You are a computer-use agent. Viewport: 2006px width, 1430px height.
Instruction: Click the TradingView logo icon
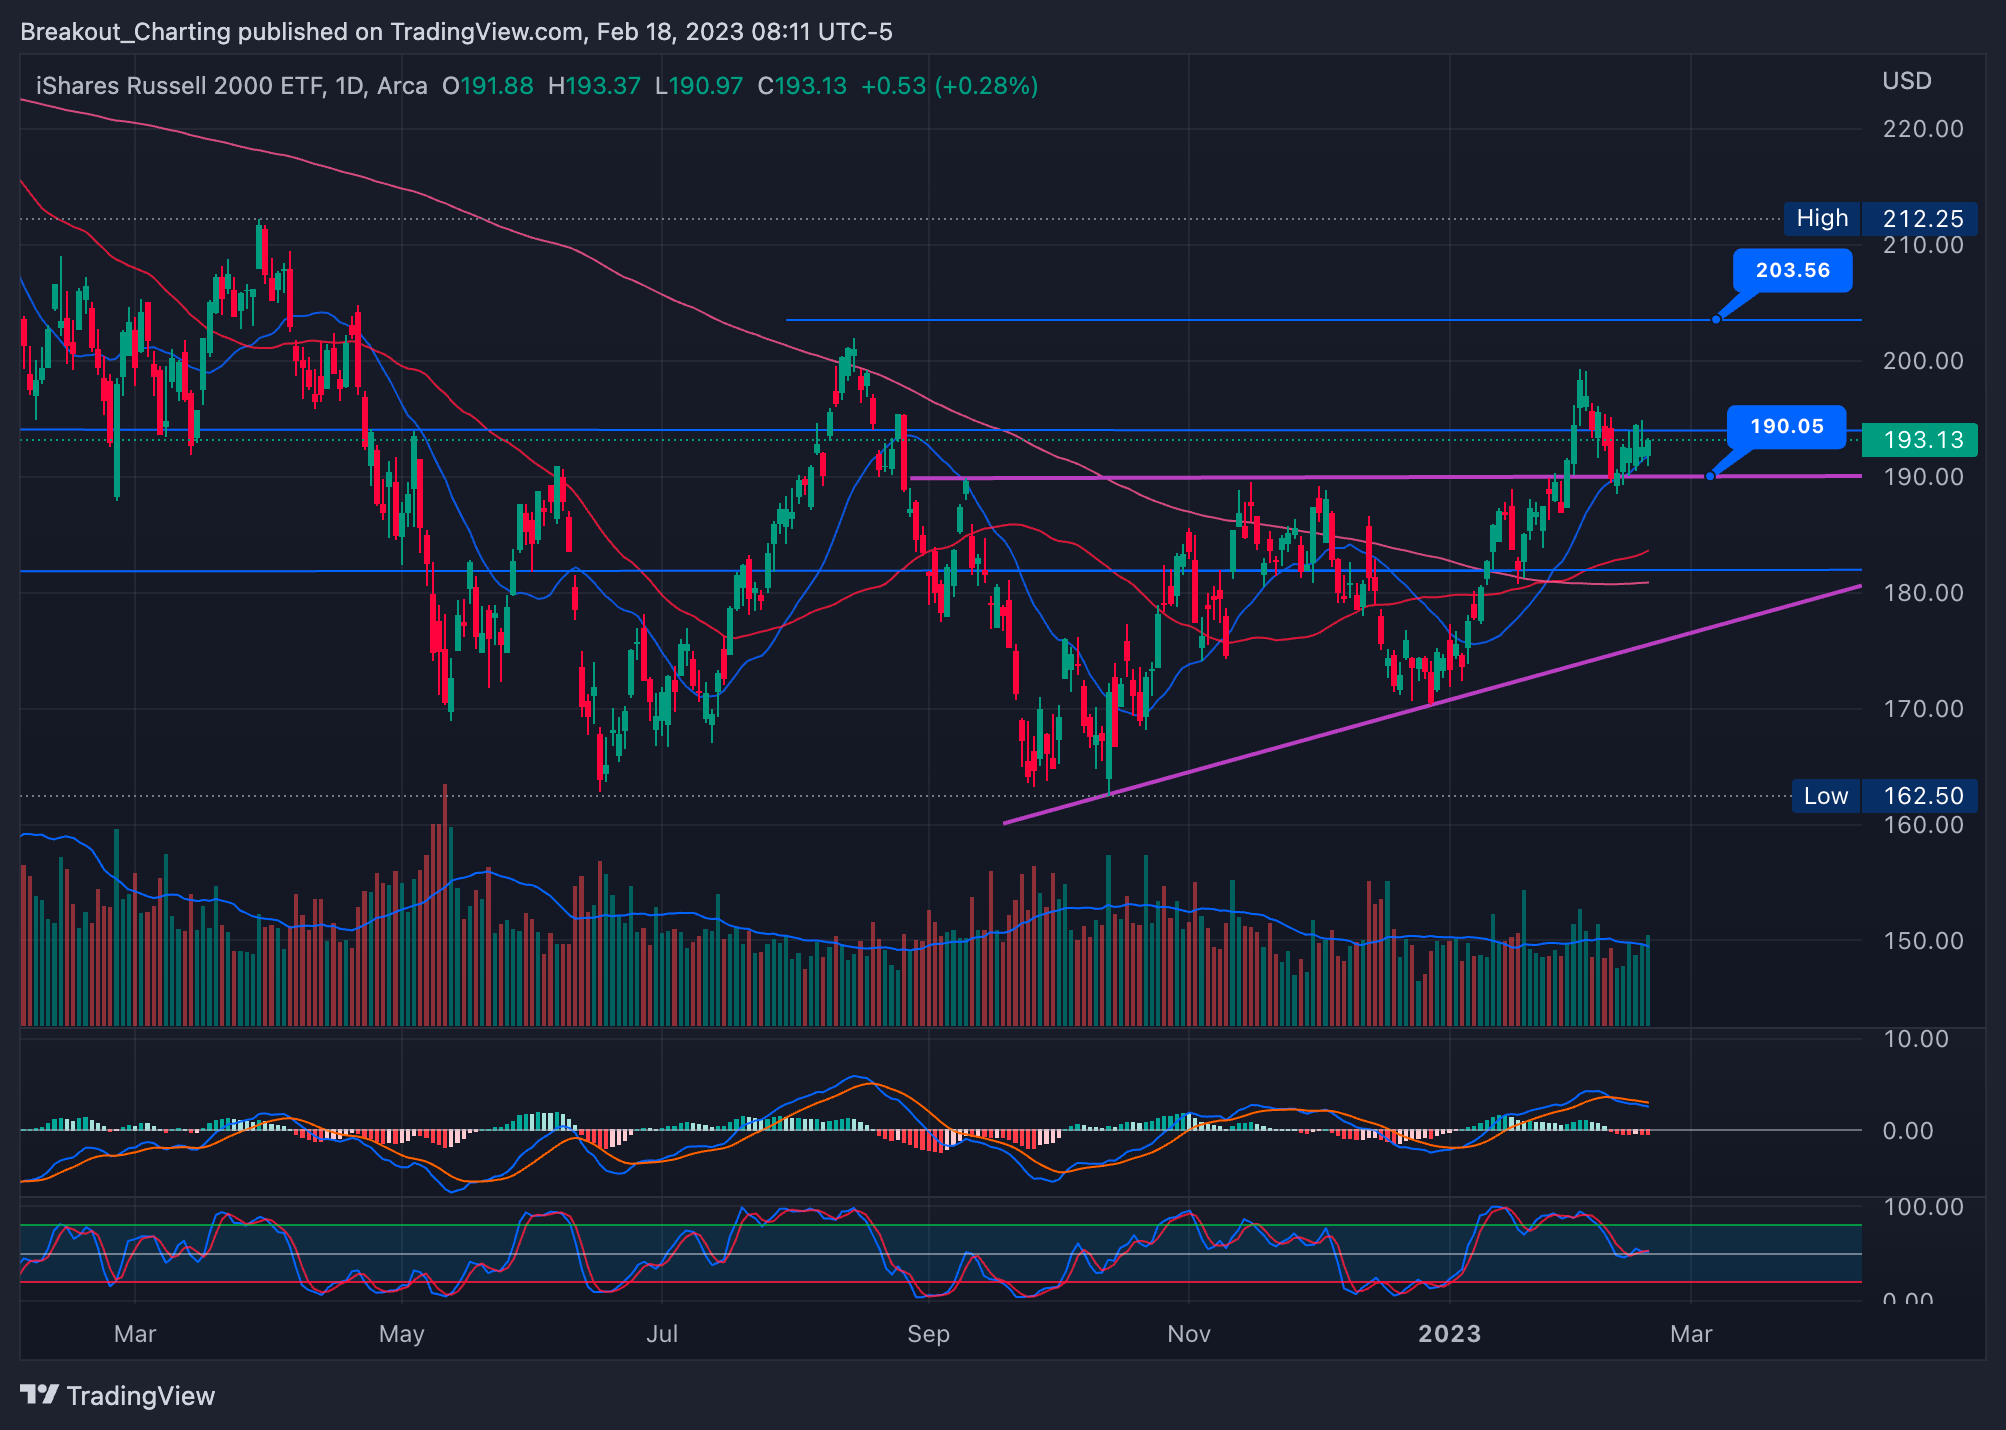point(40,1394)
